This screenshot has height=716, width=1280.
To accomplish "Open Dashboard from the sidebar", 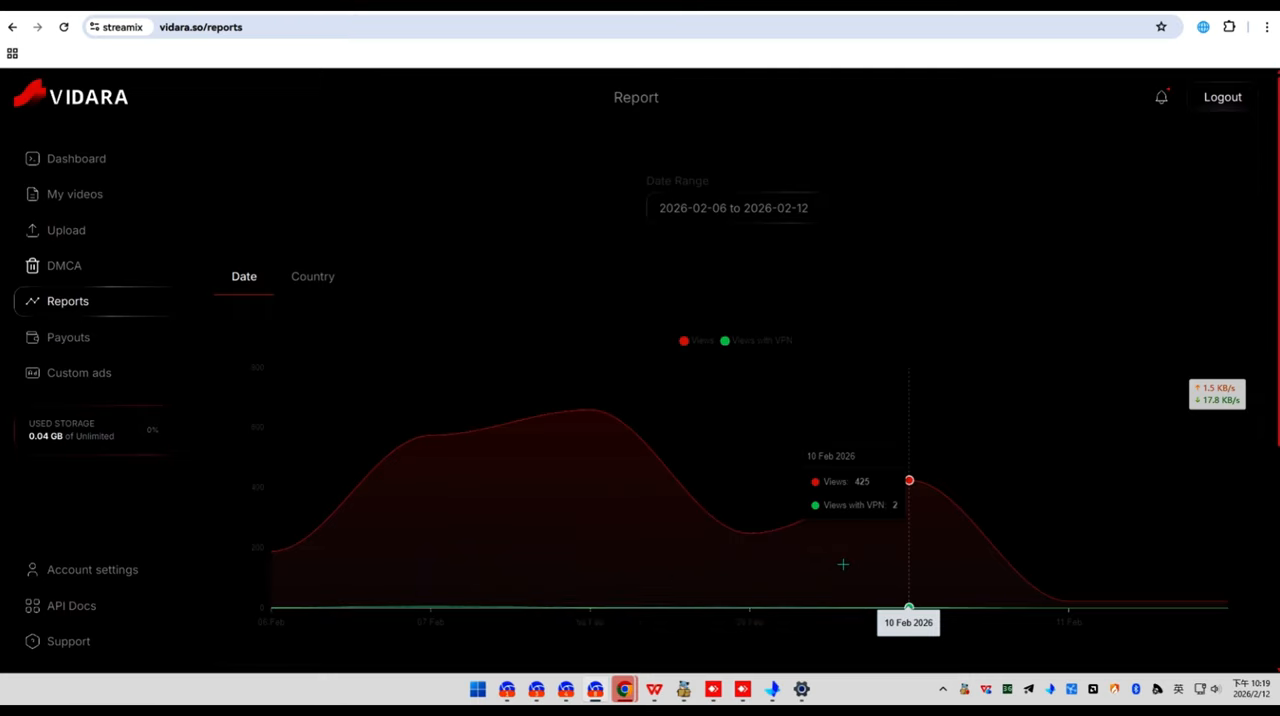I will click(76, 159).
